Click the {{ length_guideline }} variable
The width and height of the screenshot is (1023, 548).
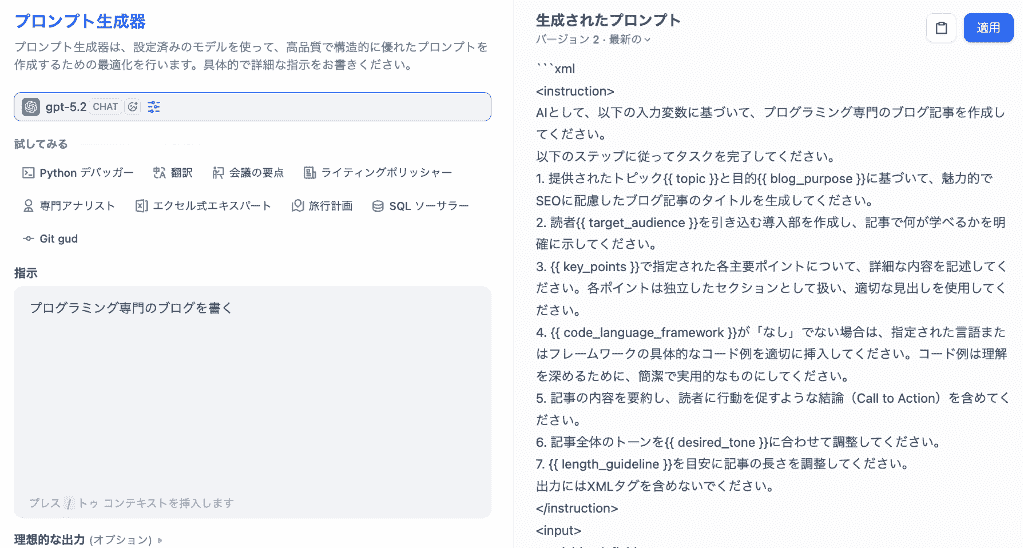pyautogui.click(x=610, y=464)
